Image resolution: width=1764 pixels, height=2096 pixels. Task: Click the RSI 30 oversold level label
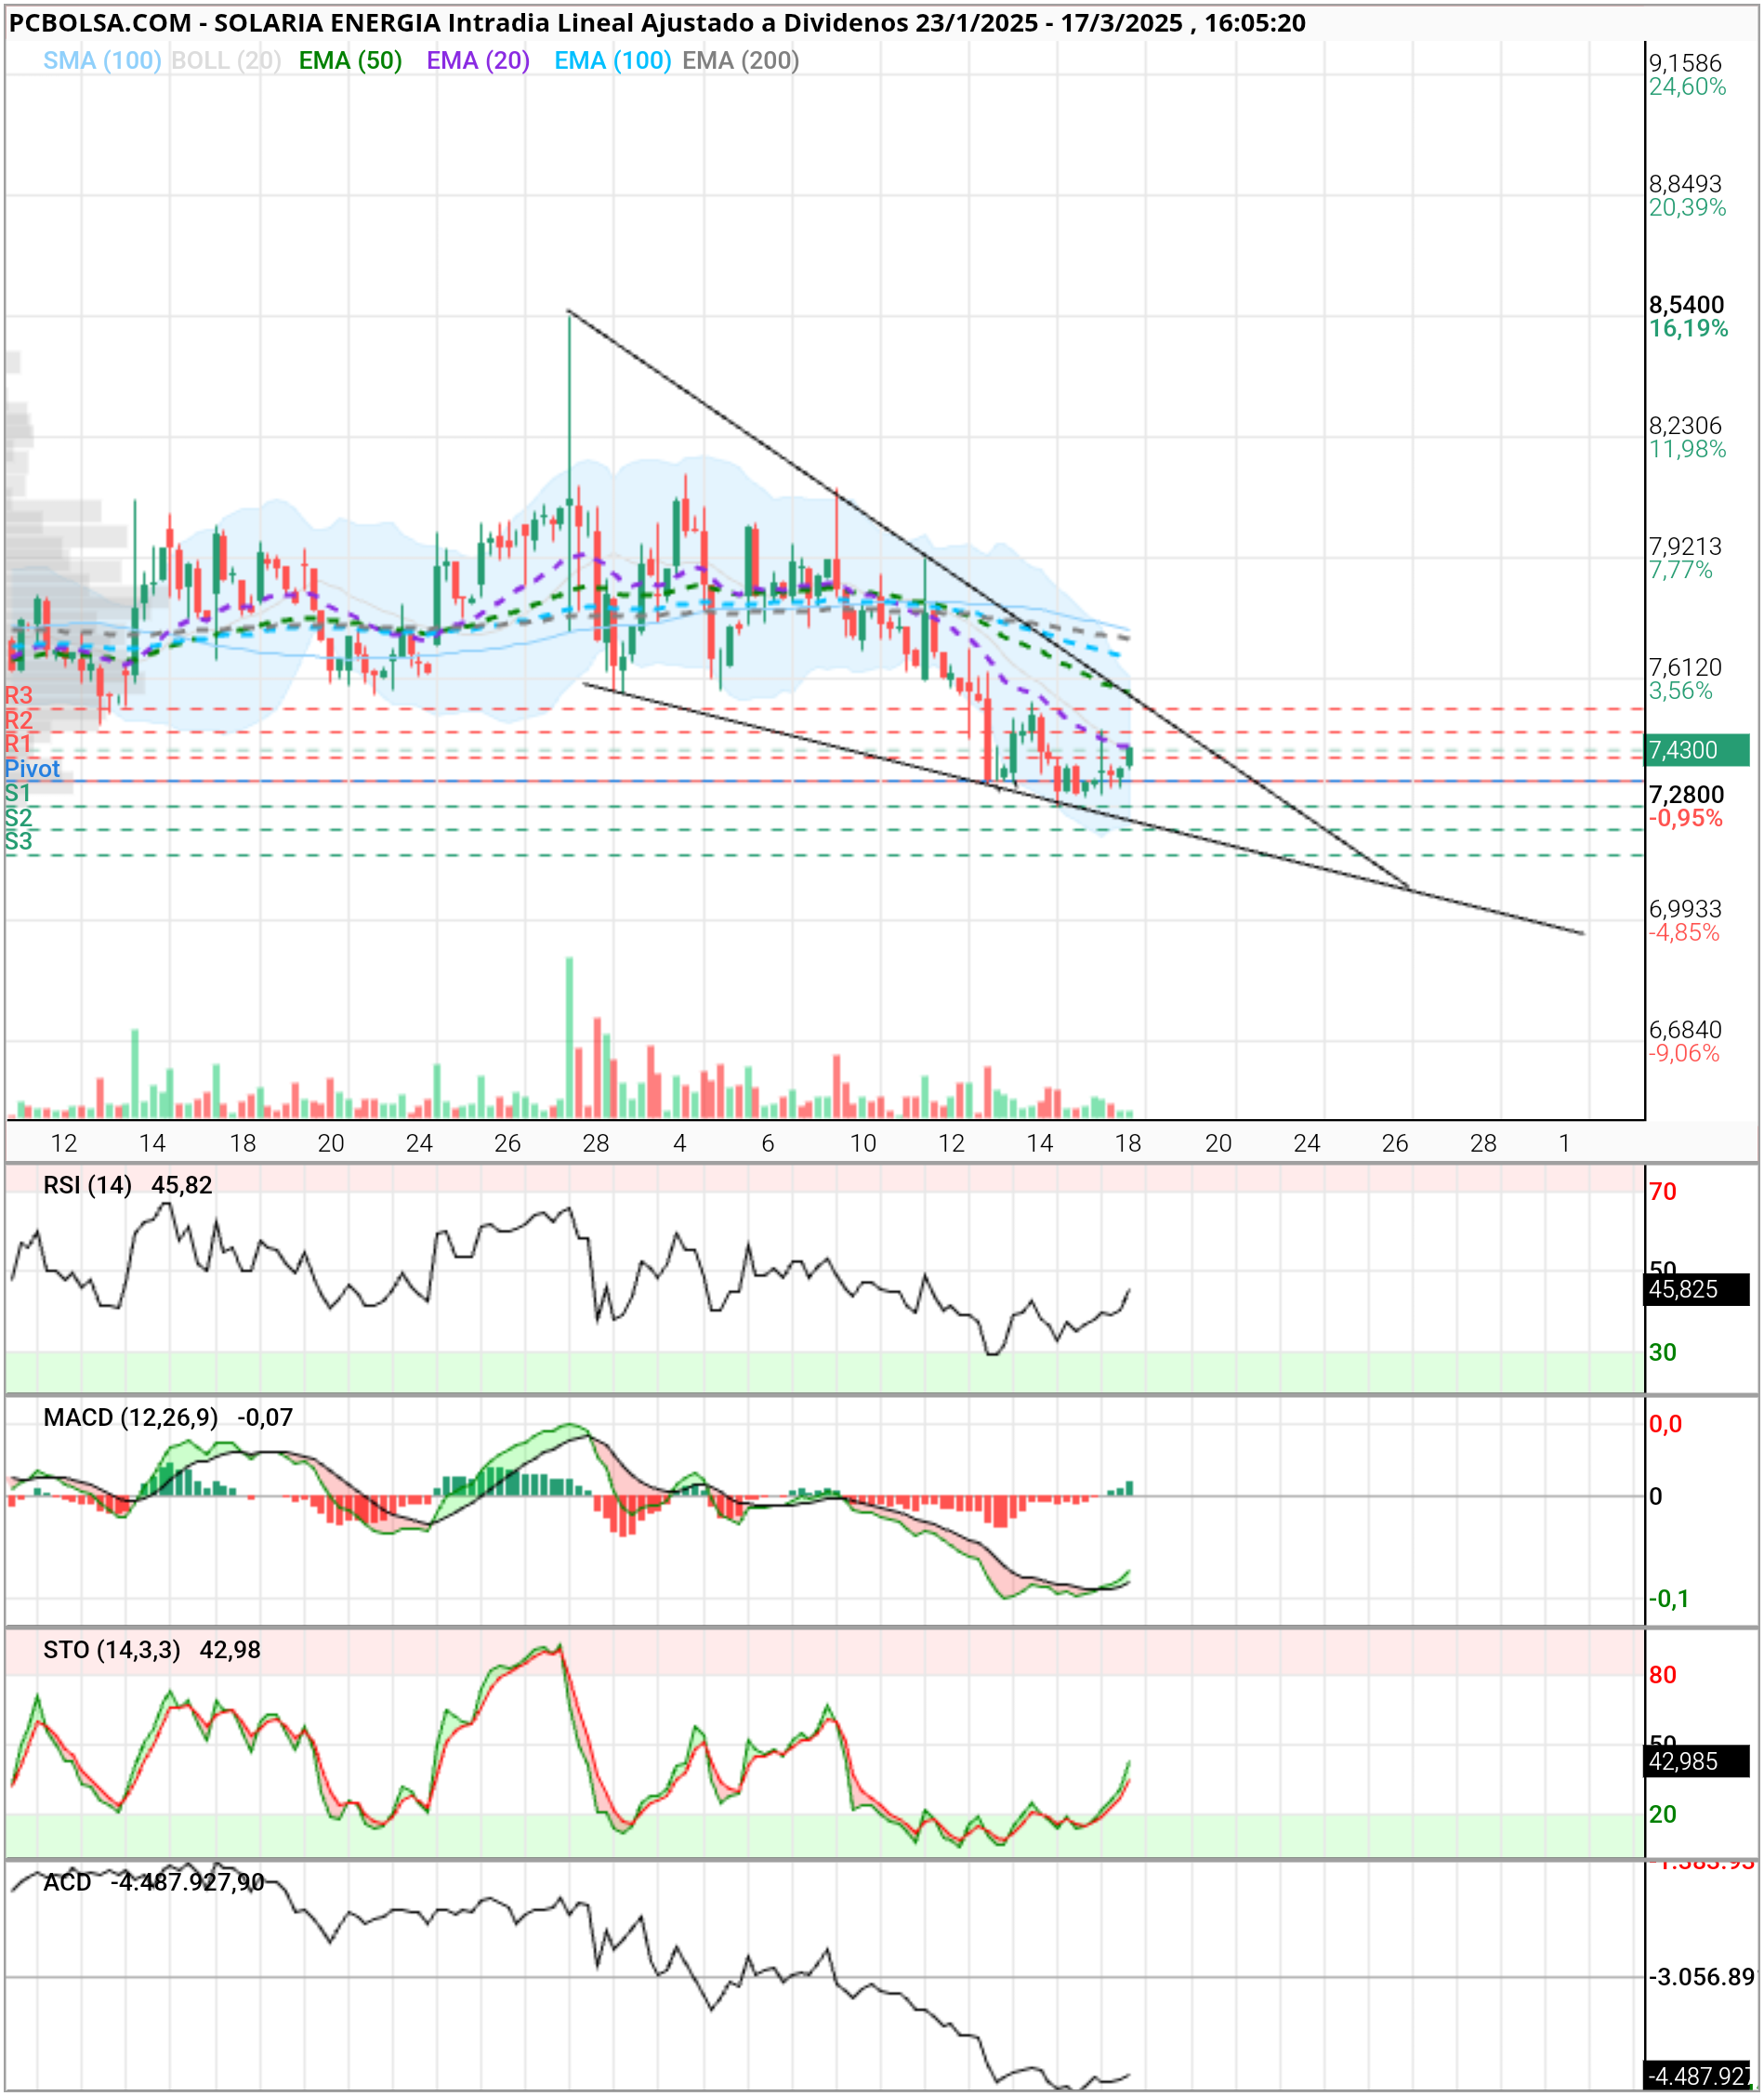coord(1662,1353)
